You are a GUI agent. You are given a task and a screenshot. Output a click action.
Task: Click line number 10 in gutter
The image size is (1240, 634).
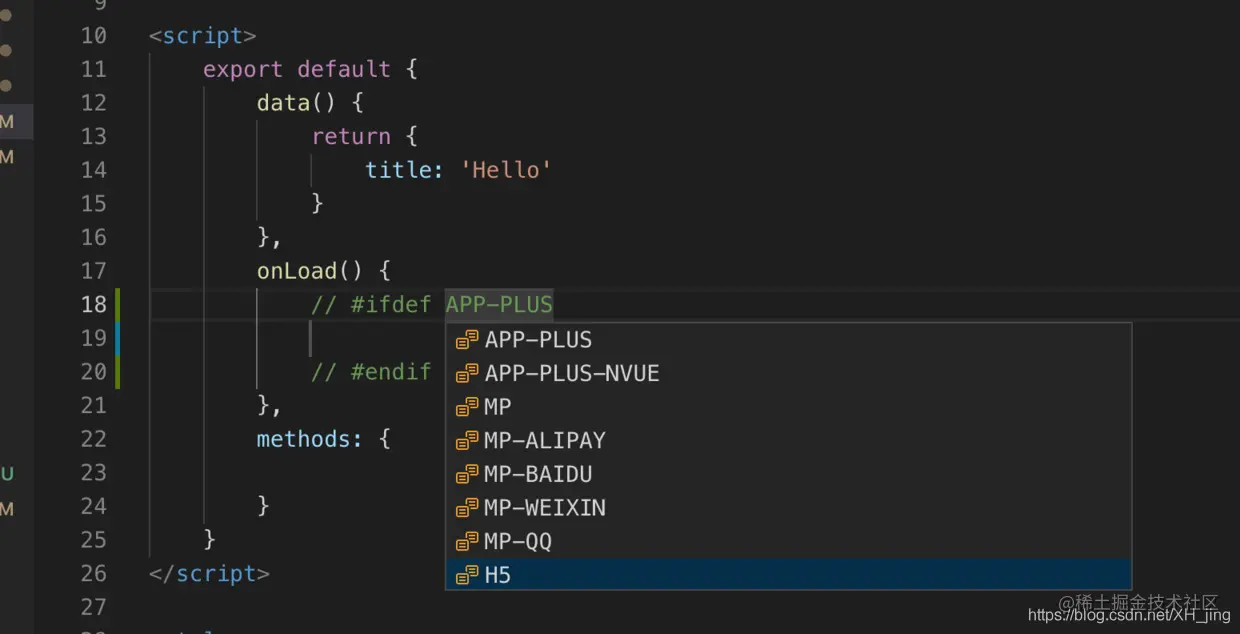[x=94, y=36]
